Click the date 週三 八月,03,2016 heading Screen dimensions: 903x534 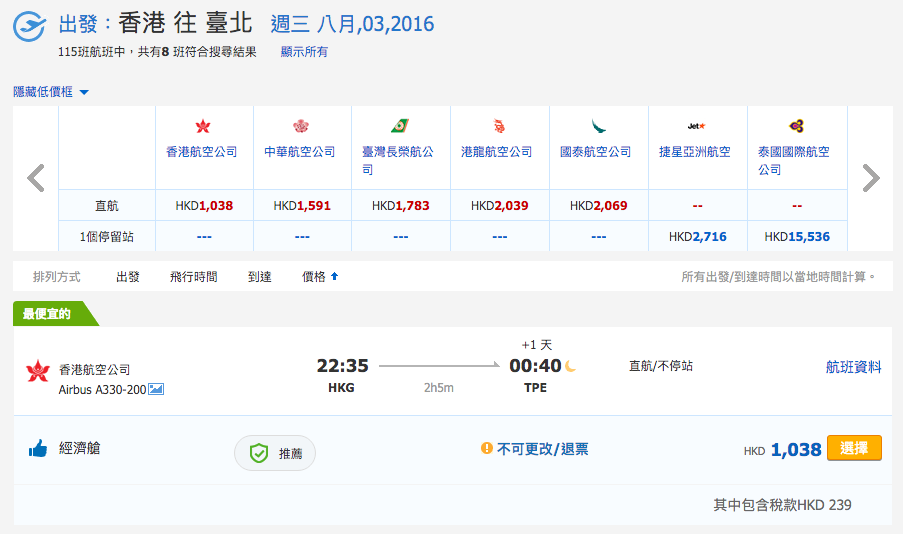pos(352,24)
